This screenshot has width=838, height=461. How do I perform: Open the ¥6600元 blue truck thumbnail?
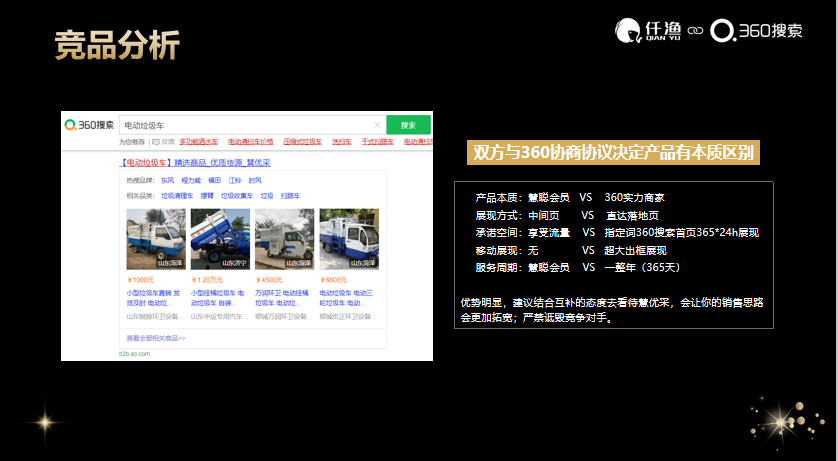(x=349, y=239)
